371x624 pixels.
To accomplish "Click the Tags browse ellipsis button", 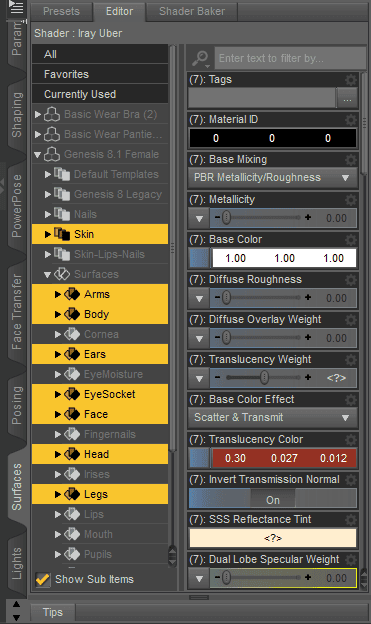I will pos(347,99).
